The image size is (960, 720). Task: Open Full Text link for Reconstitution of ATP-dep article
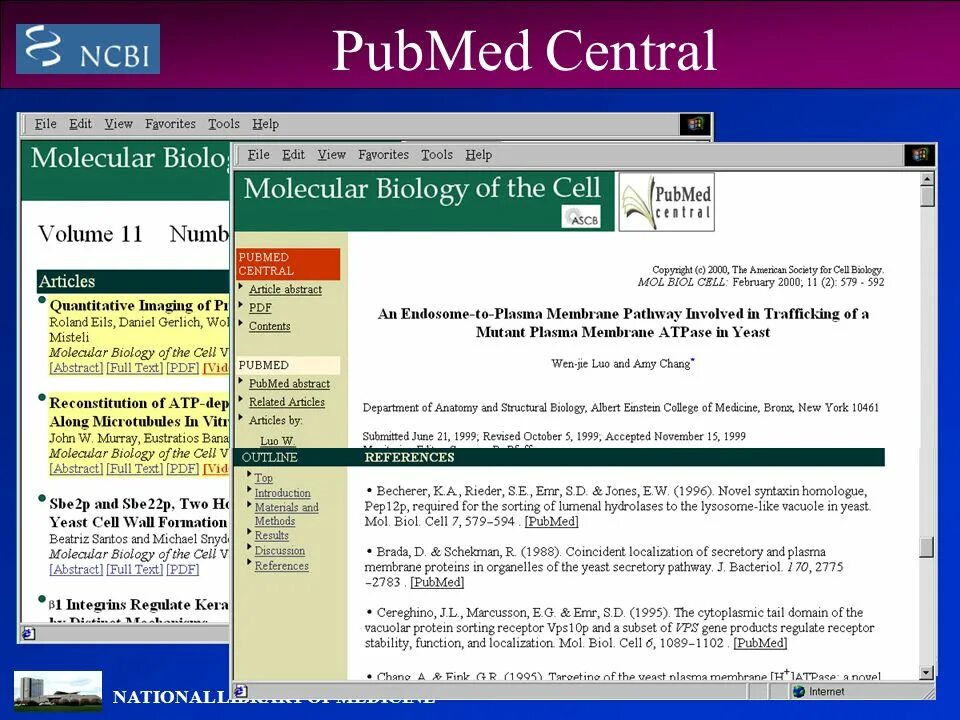click(x=134, y=468)
